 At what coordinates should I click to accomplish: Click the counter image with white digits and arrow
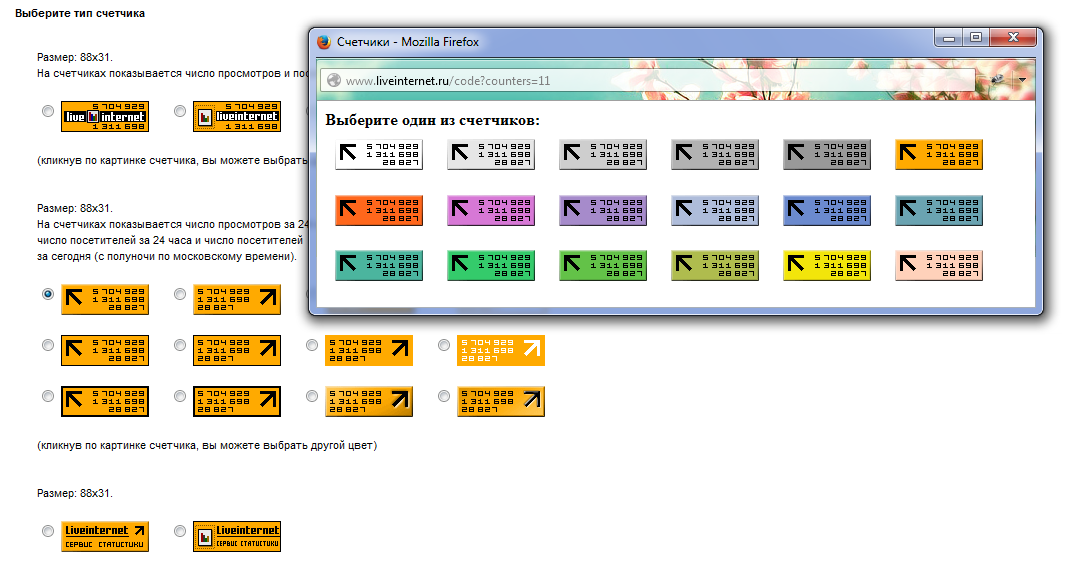501,350
